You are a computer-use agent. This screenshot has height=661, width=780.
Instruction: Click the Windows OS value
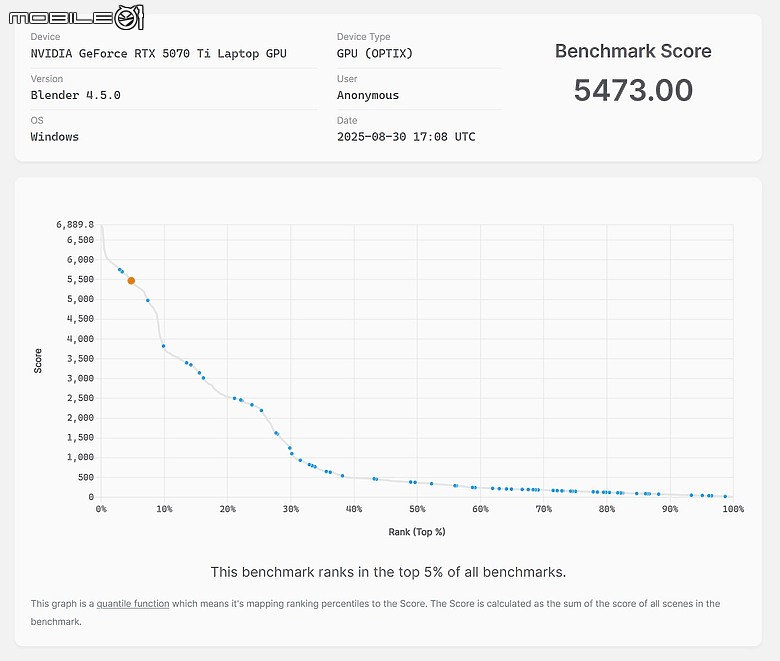55,137
